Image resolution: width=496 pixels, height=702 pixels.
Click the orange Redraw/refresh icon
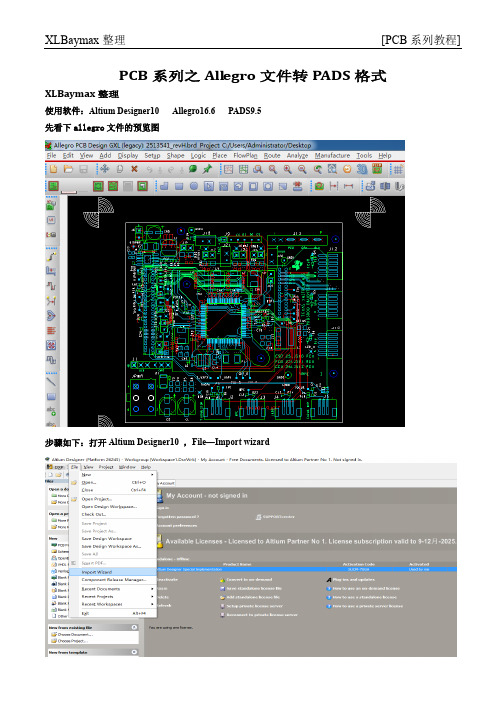[x=347, y=169]
